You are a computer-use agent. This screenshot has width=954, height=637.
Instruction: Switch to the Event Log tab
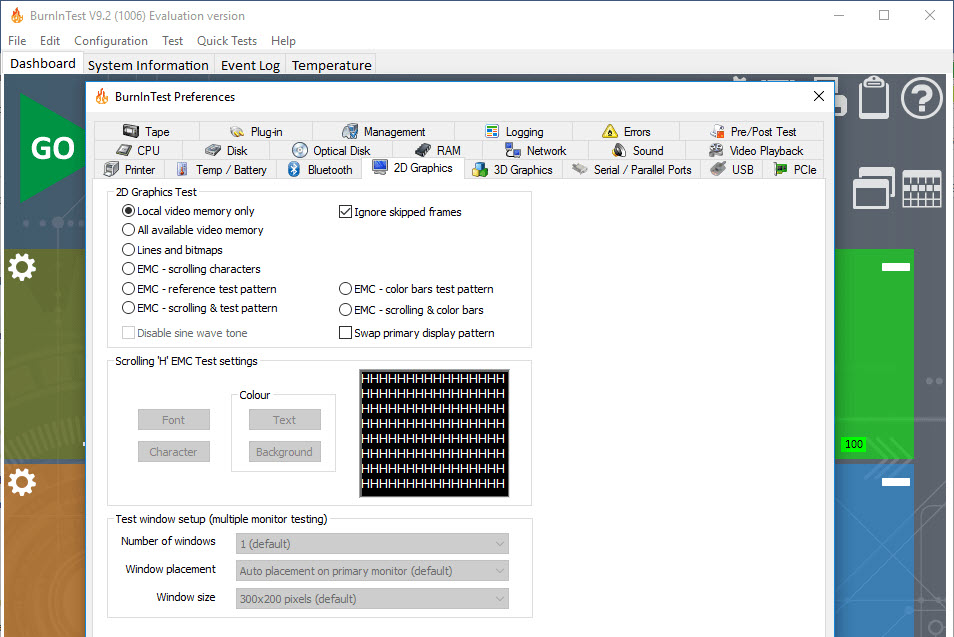coord(250,65)
